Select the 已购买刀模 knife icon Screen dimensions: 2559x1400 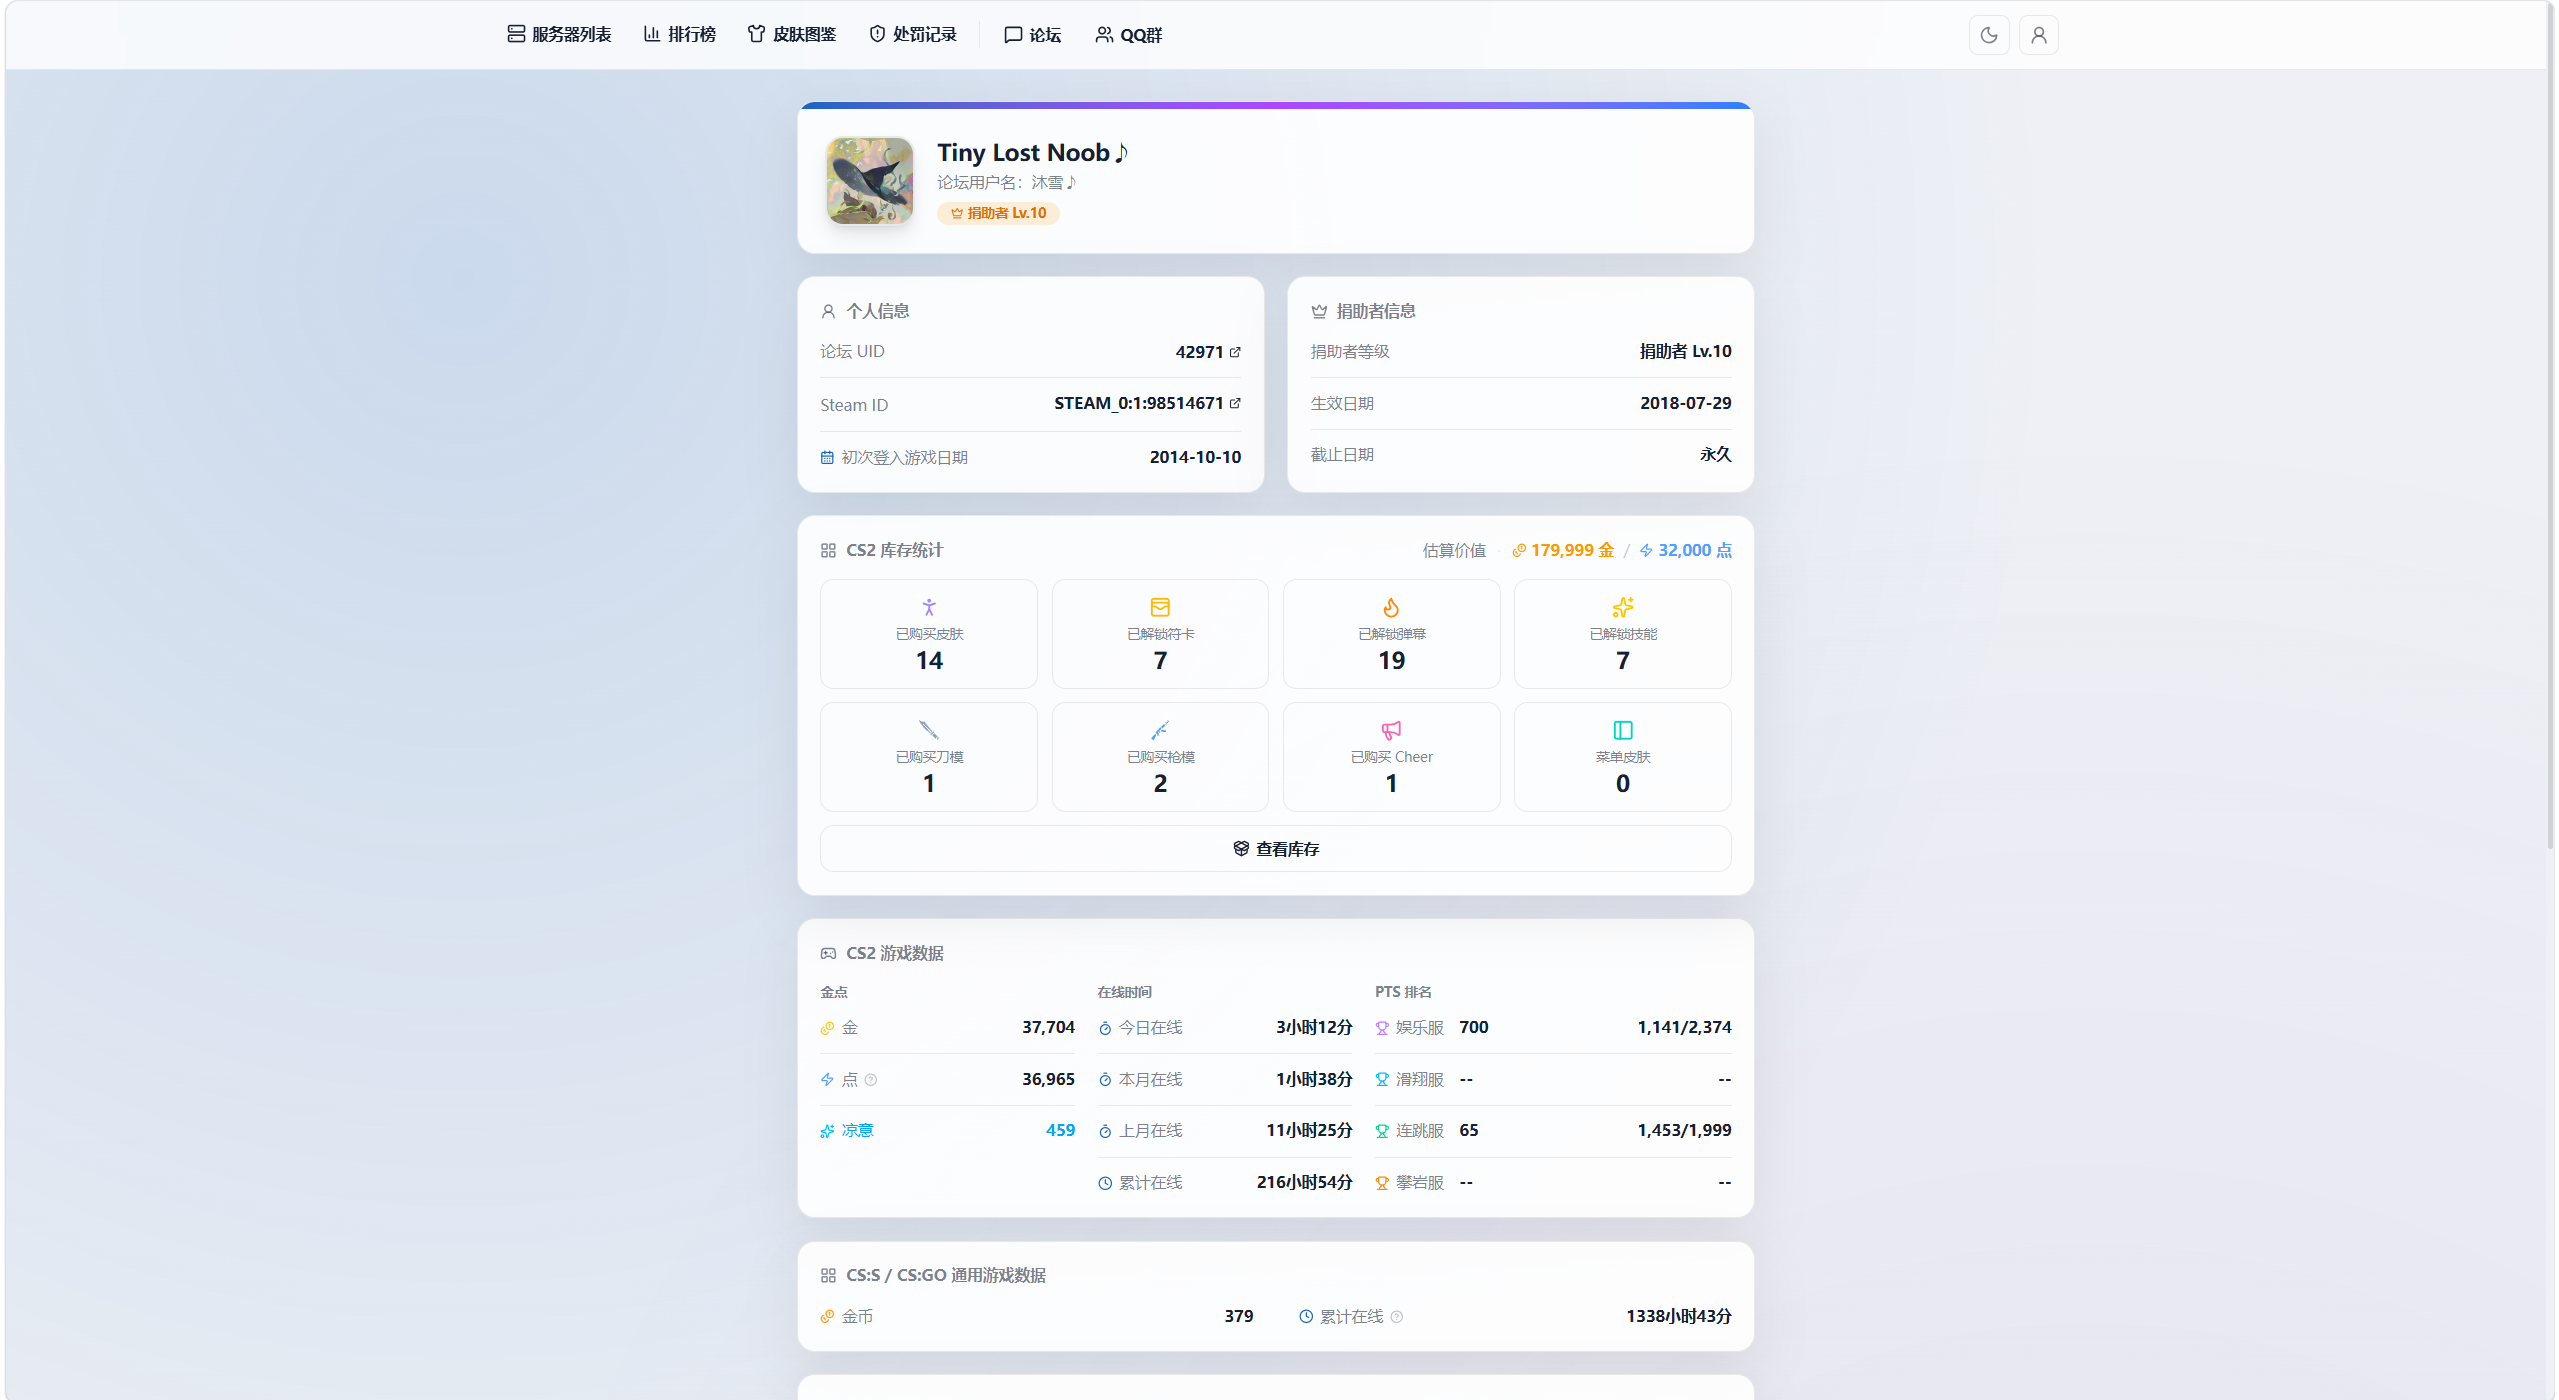929,730
